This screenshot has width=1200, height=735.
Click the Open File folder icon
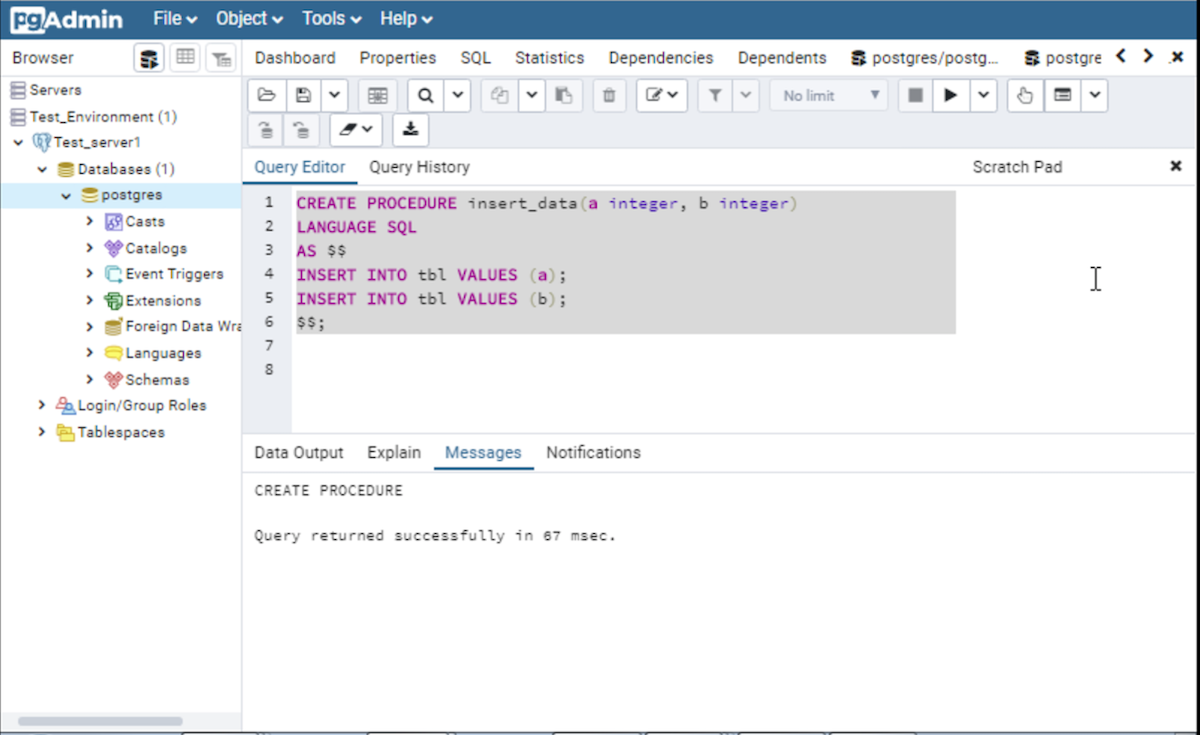pyautogui.click(x=266, y=96)
